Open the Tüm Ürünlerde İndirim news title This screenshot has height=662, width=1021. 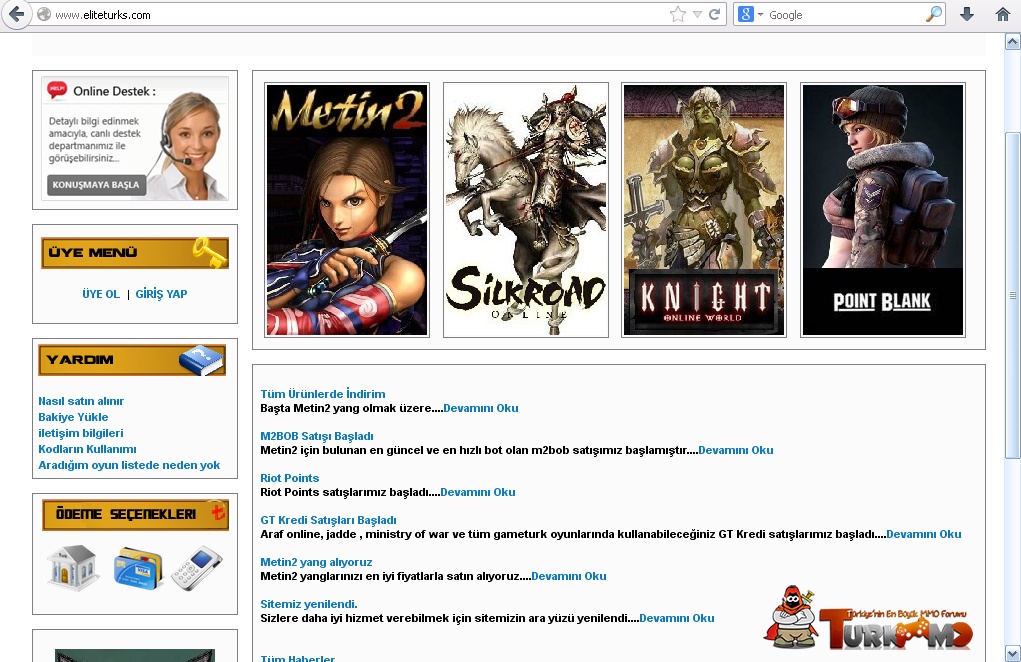click(x=323, y=394)
